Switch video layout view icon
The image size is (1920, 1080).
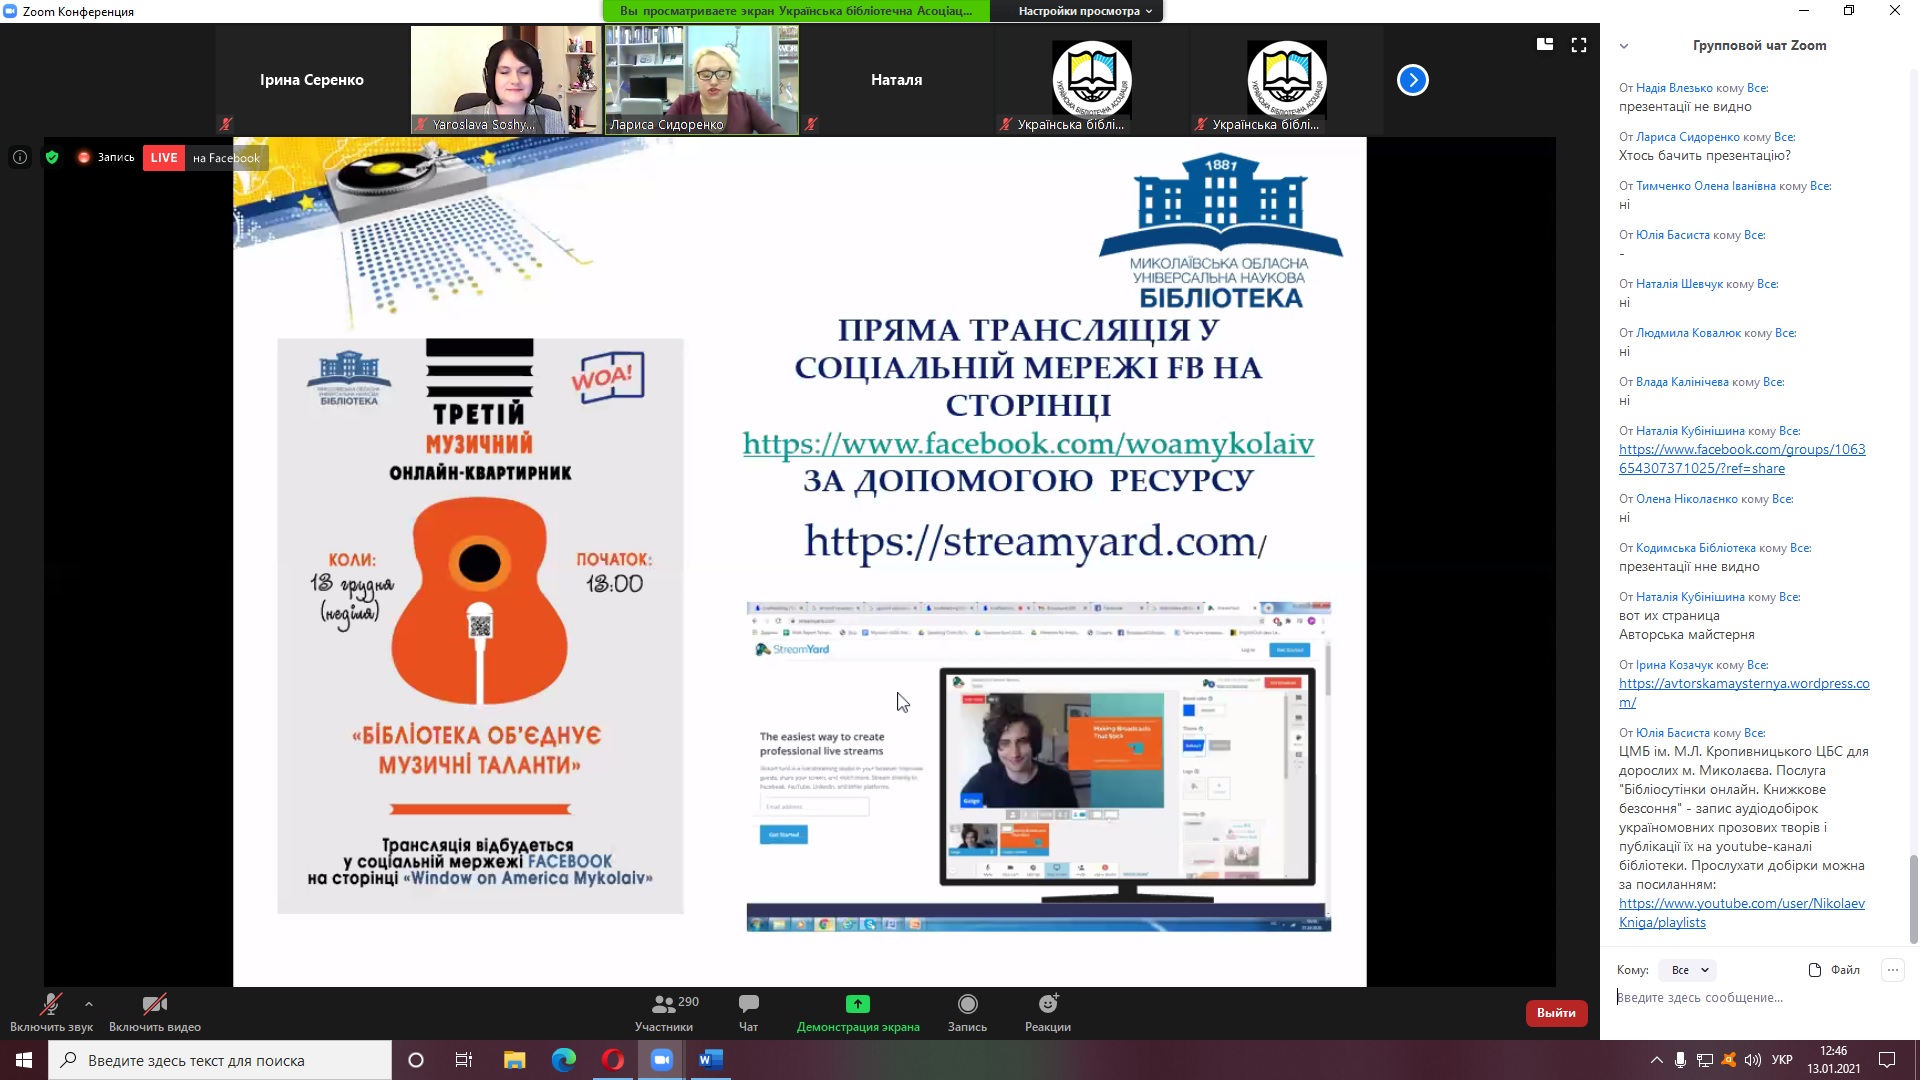(x=1545, y=45)
